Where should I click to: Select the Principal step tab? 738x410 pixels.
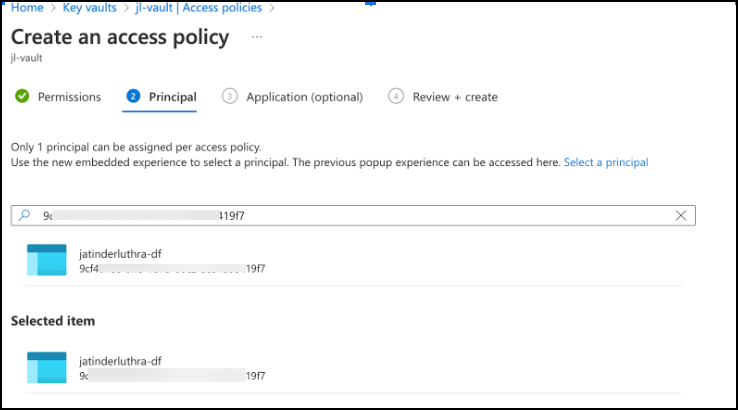coord(172,97)
